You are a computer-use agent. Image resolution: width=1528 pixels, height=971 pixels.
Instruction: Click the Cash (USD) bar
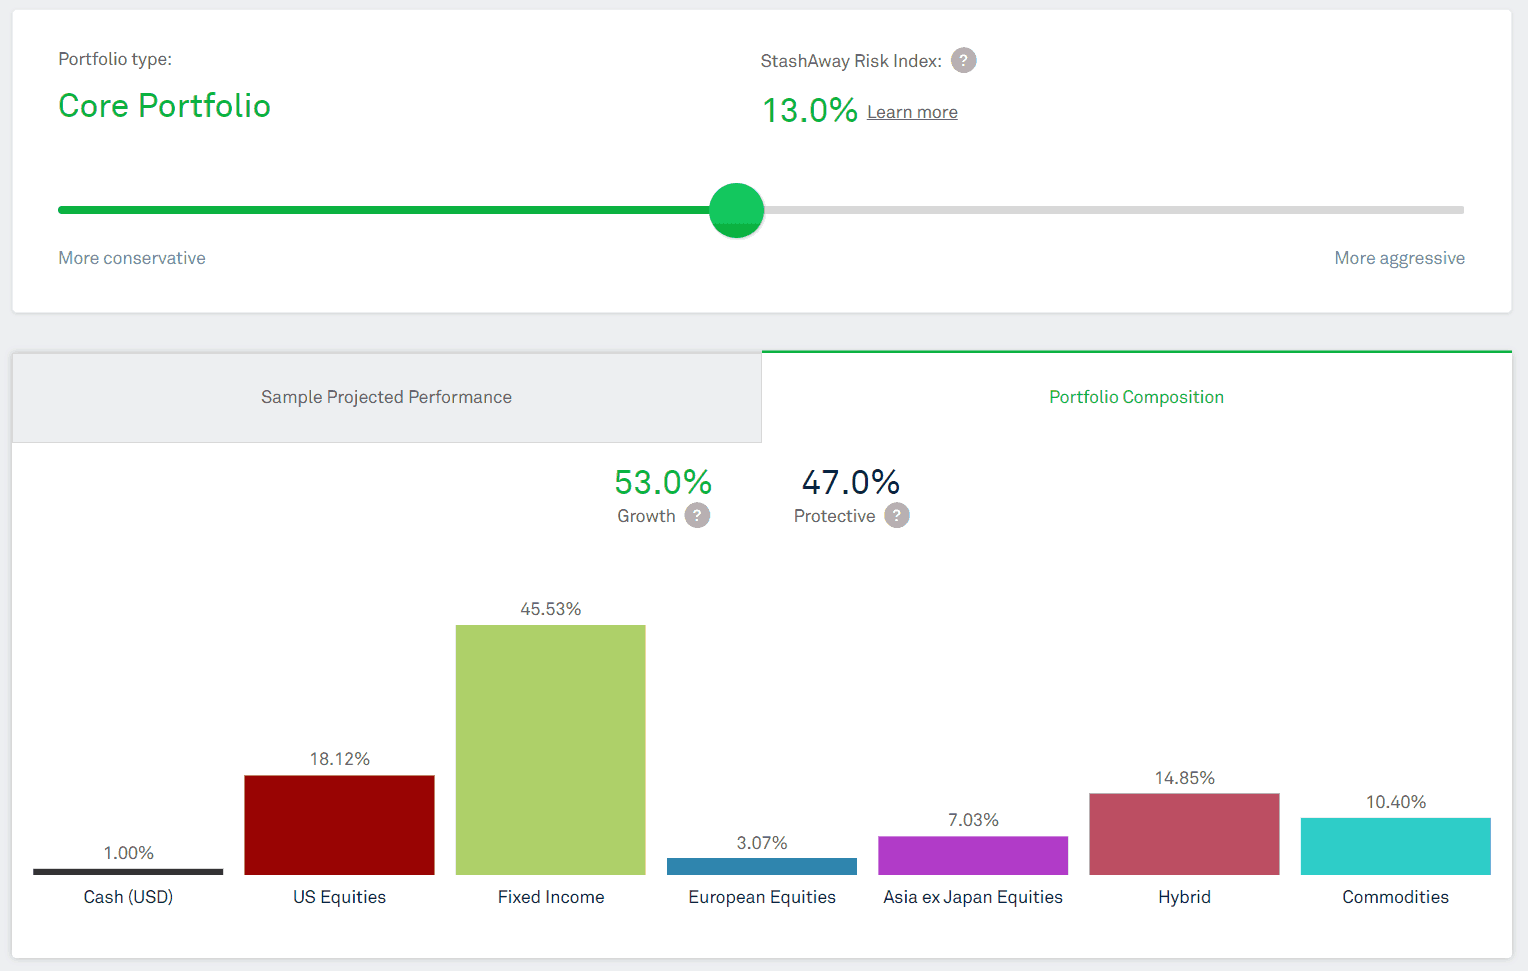[x=128, y=872]
